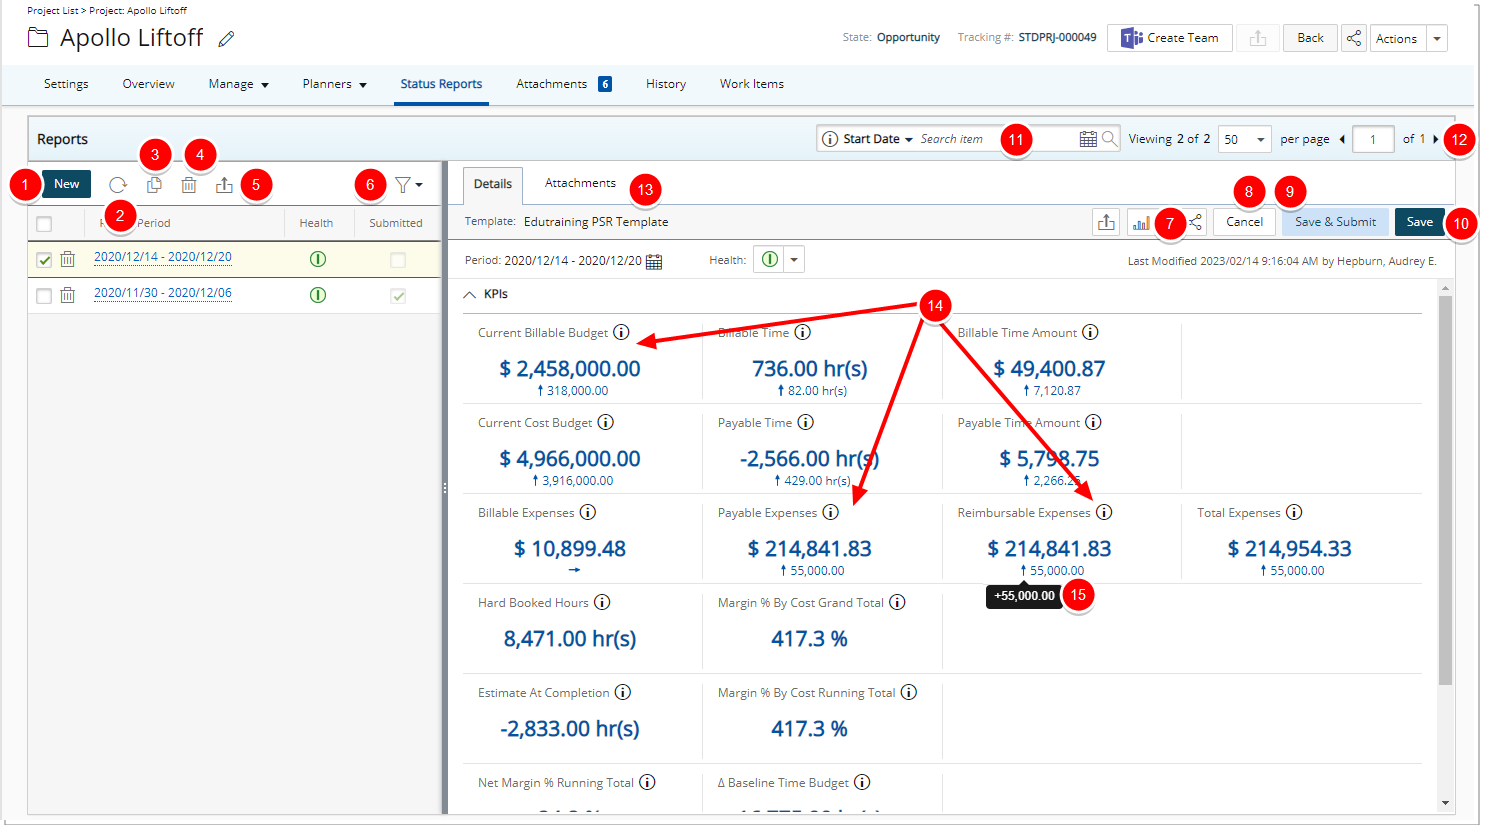Click the info icon for Payable Expenses
Viewport: 1491px width, 825px height.
[x=830, y=512]
